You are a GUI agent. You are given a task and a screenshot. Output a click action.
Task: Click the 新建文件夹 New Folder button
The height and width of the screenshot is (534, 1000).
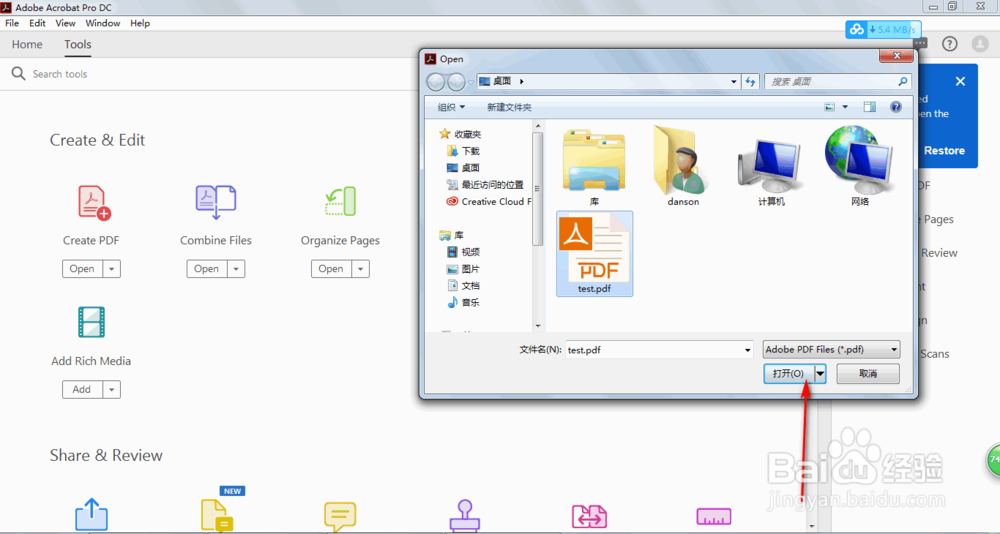pyautogui.click(x=509, y=107)
